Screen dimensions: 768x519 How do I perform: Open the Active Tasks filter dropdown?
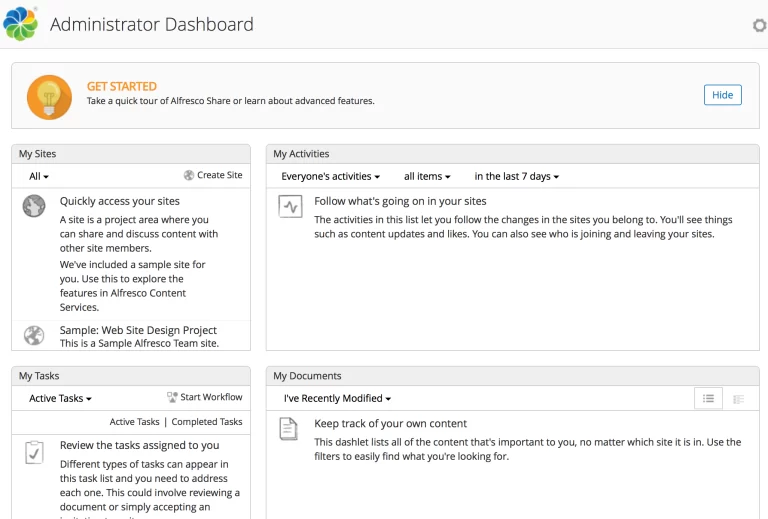point(60,399)
